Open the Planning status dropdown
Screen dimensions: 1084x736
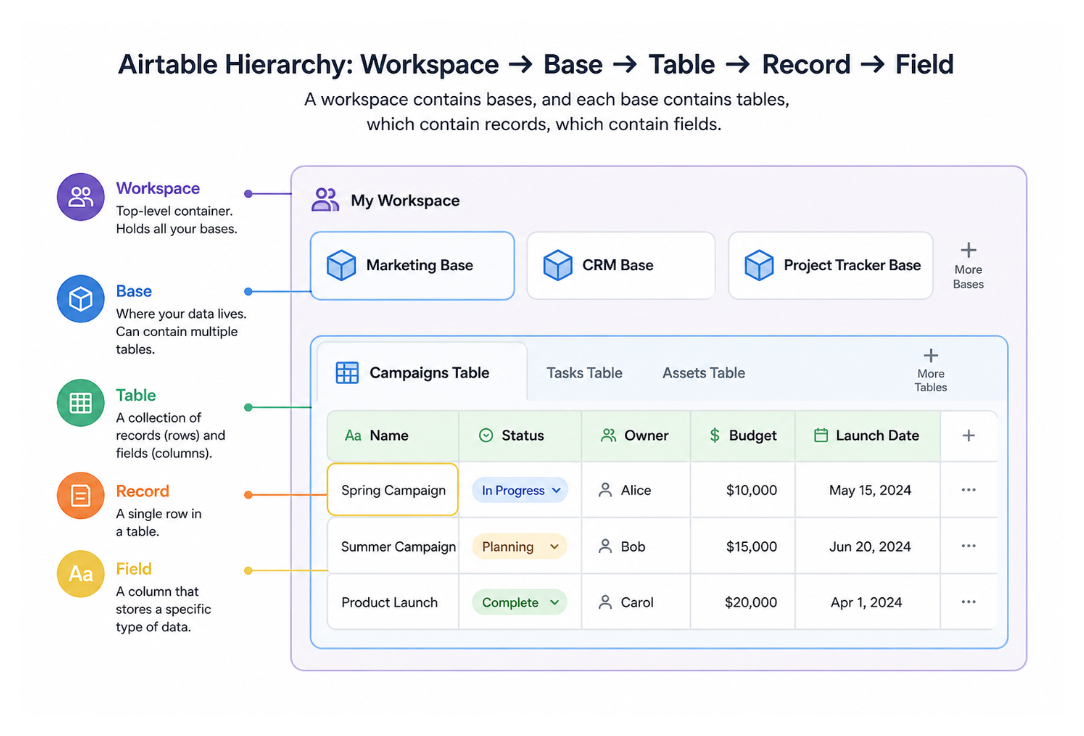(x=520, y=547)
